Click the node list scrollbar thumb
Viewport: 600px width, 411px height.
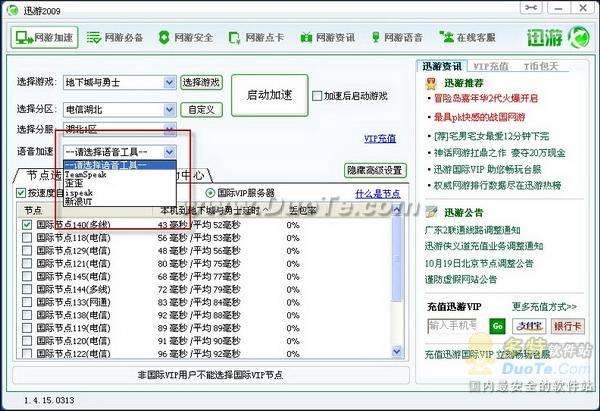point(397,258)
